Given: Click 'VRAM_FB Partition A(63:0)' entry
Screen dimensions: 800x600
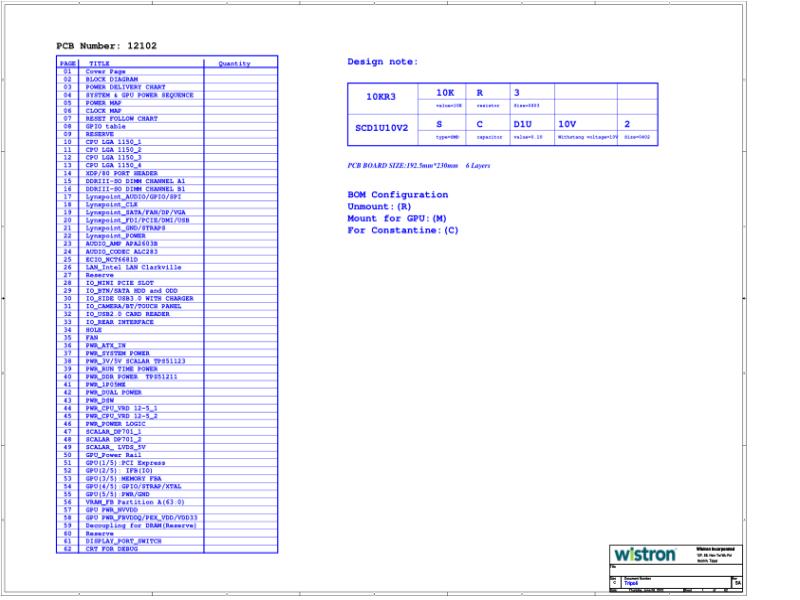Looking at the screenshot, I should [135, 502].
